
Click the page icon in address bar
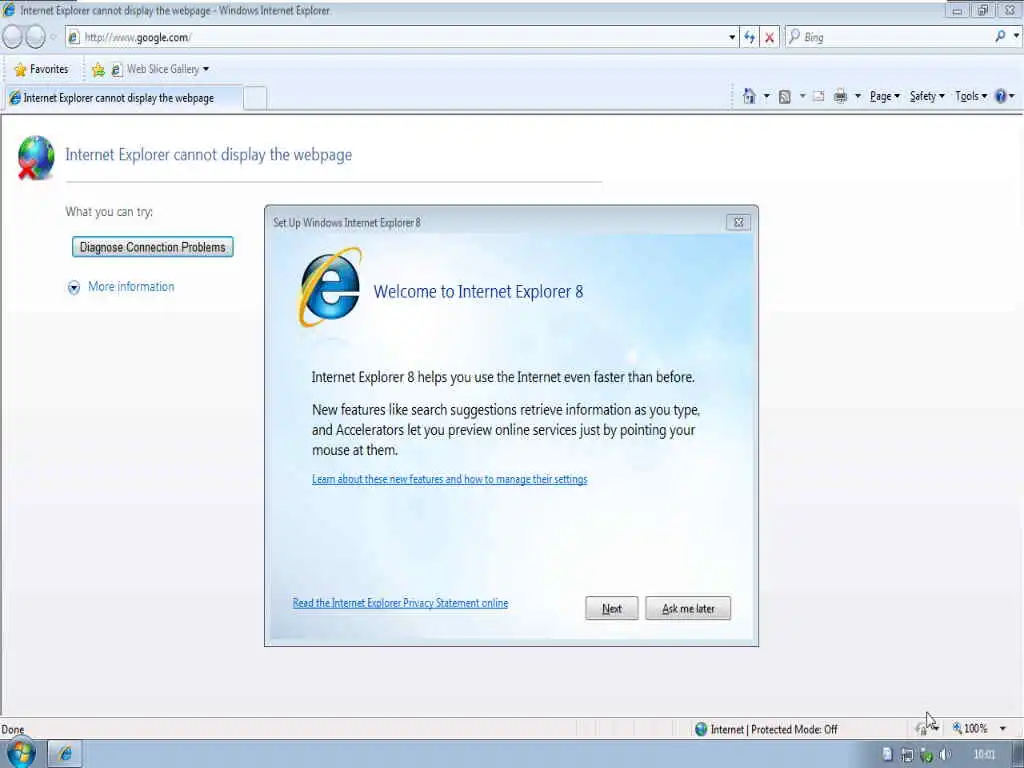(x=74, y=37)
